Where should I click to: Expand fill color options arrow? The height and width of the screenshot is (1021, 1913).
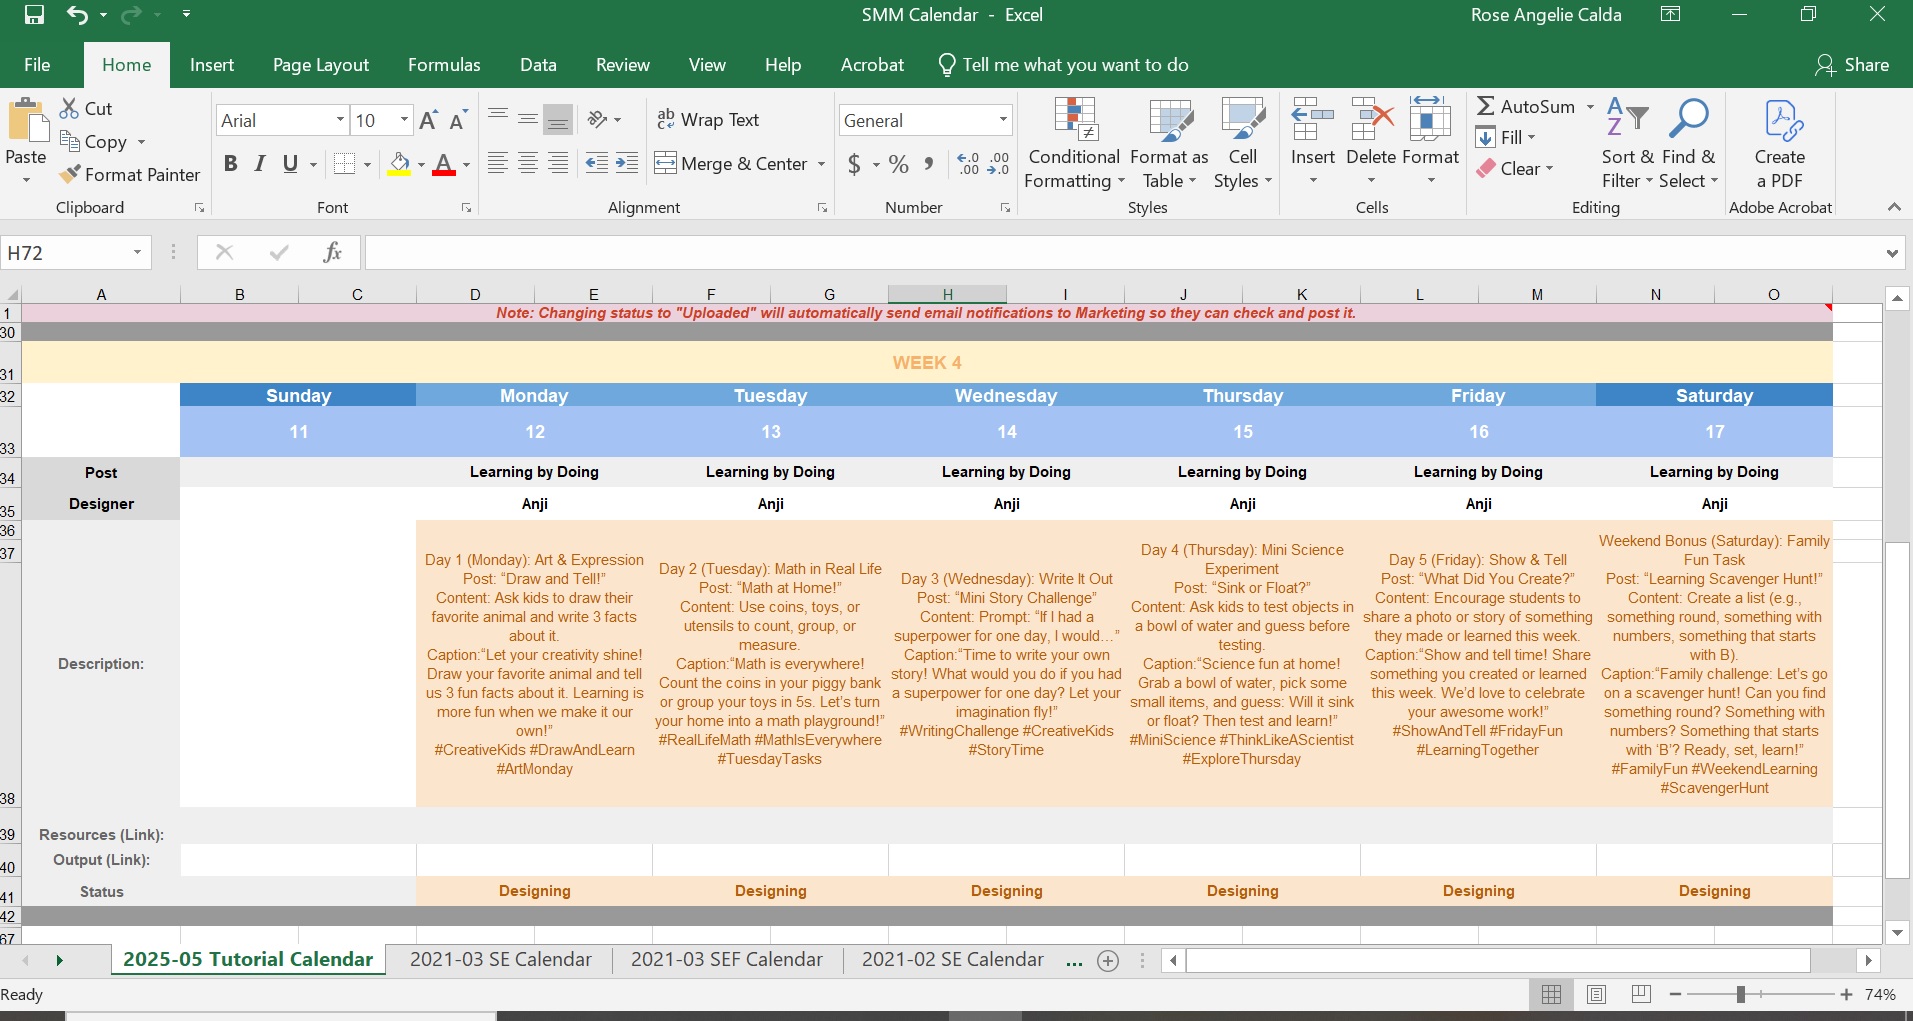421,164
